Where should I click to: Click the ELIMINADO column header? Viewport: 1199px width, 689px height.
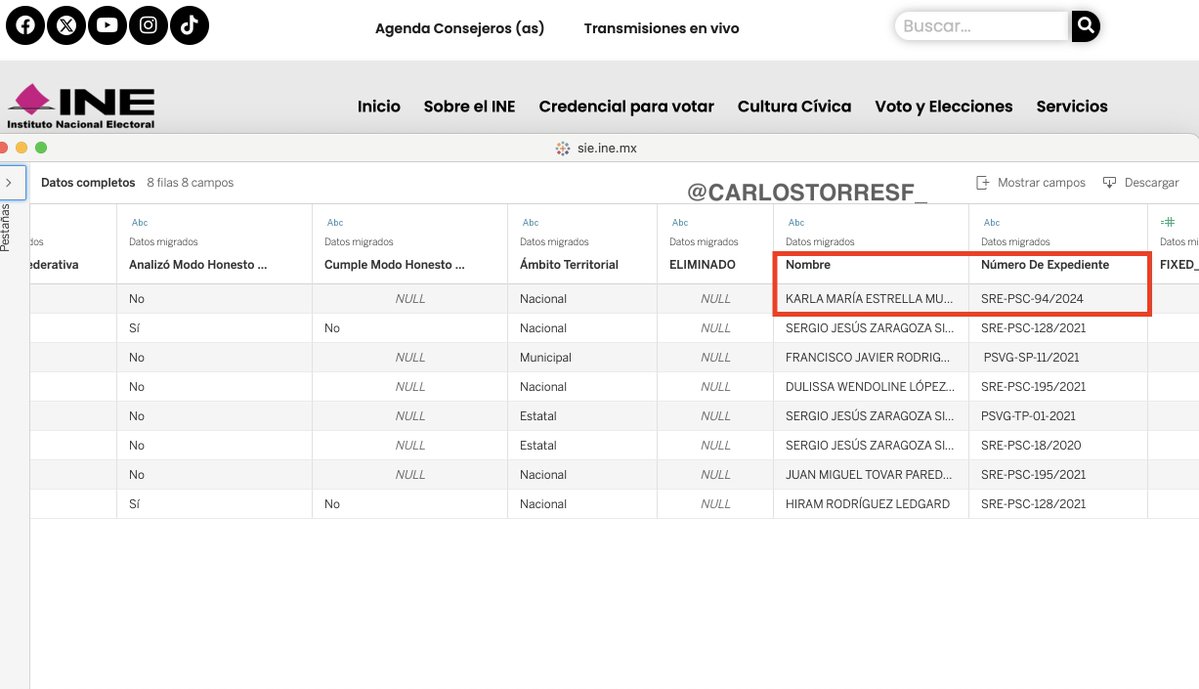coord(702,265)
